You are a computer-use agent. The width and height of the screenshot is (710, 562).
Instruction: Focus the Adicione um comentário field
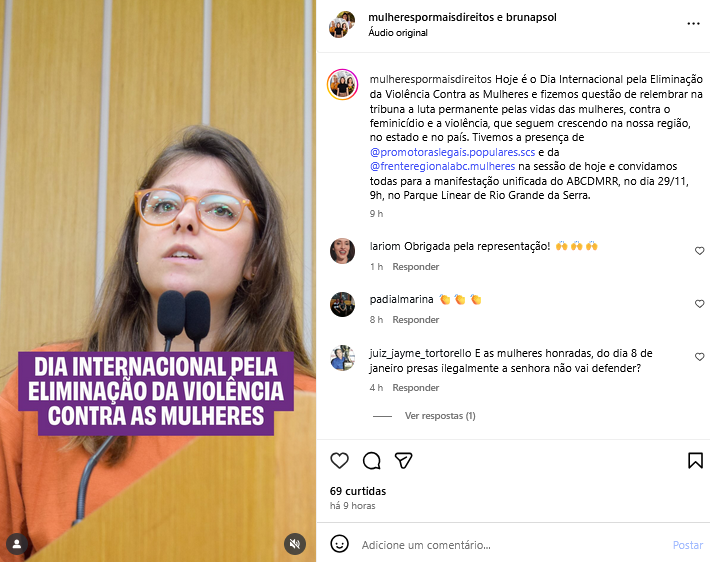512,545
